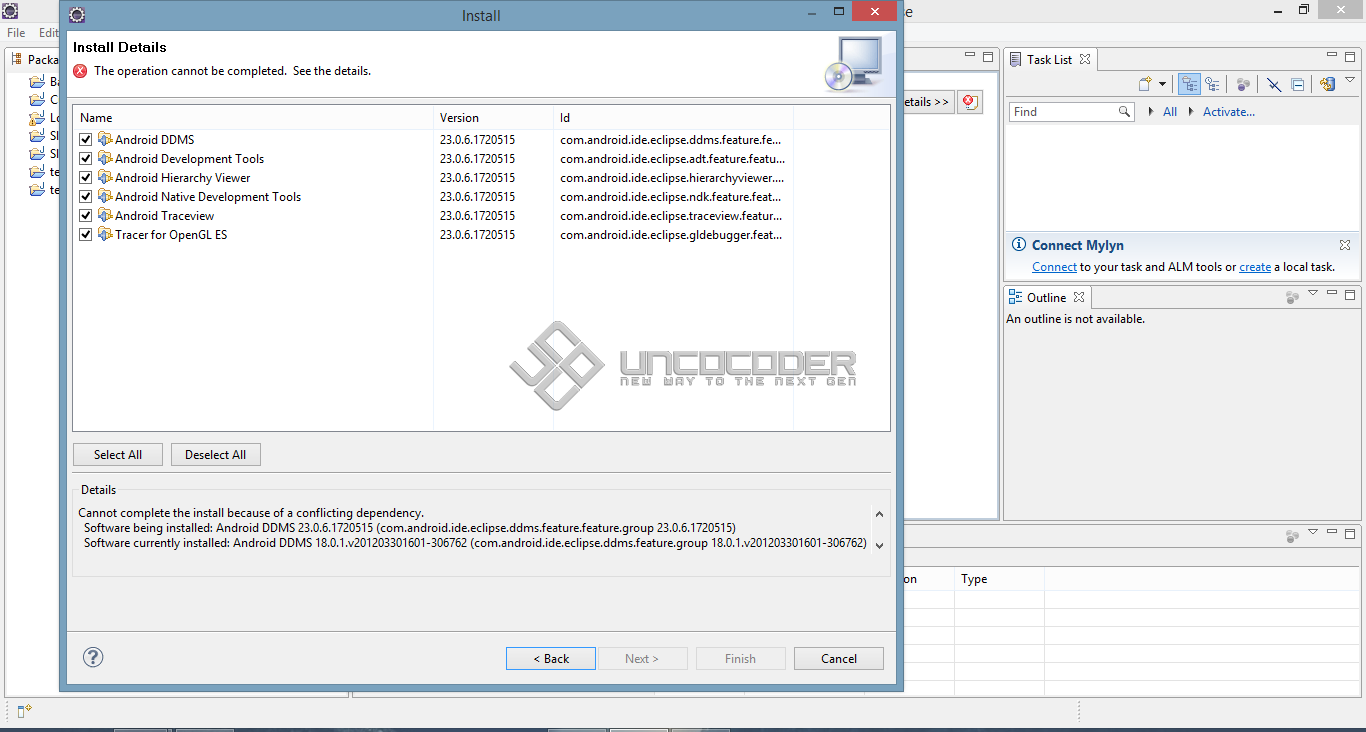
Task: Click the status bar icon at bottom left
Action: click(x=24, y=710)
